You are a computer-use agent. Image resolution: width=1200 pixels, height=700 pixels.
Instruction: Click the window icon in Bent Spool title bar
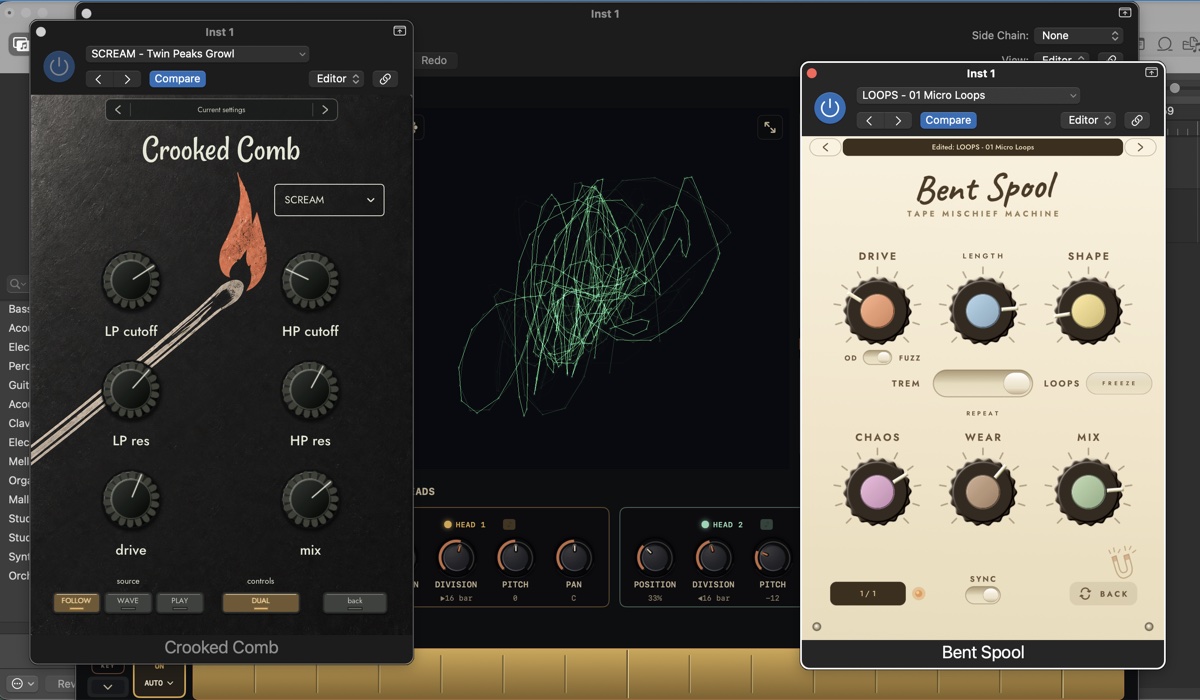pyautogui.click(x=1151, y=73)
